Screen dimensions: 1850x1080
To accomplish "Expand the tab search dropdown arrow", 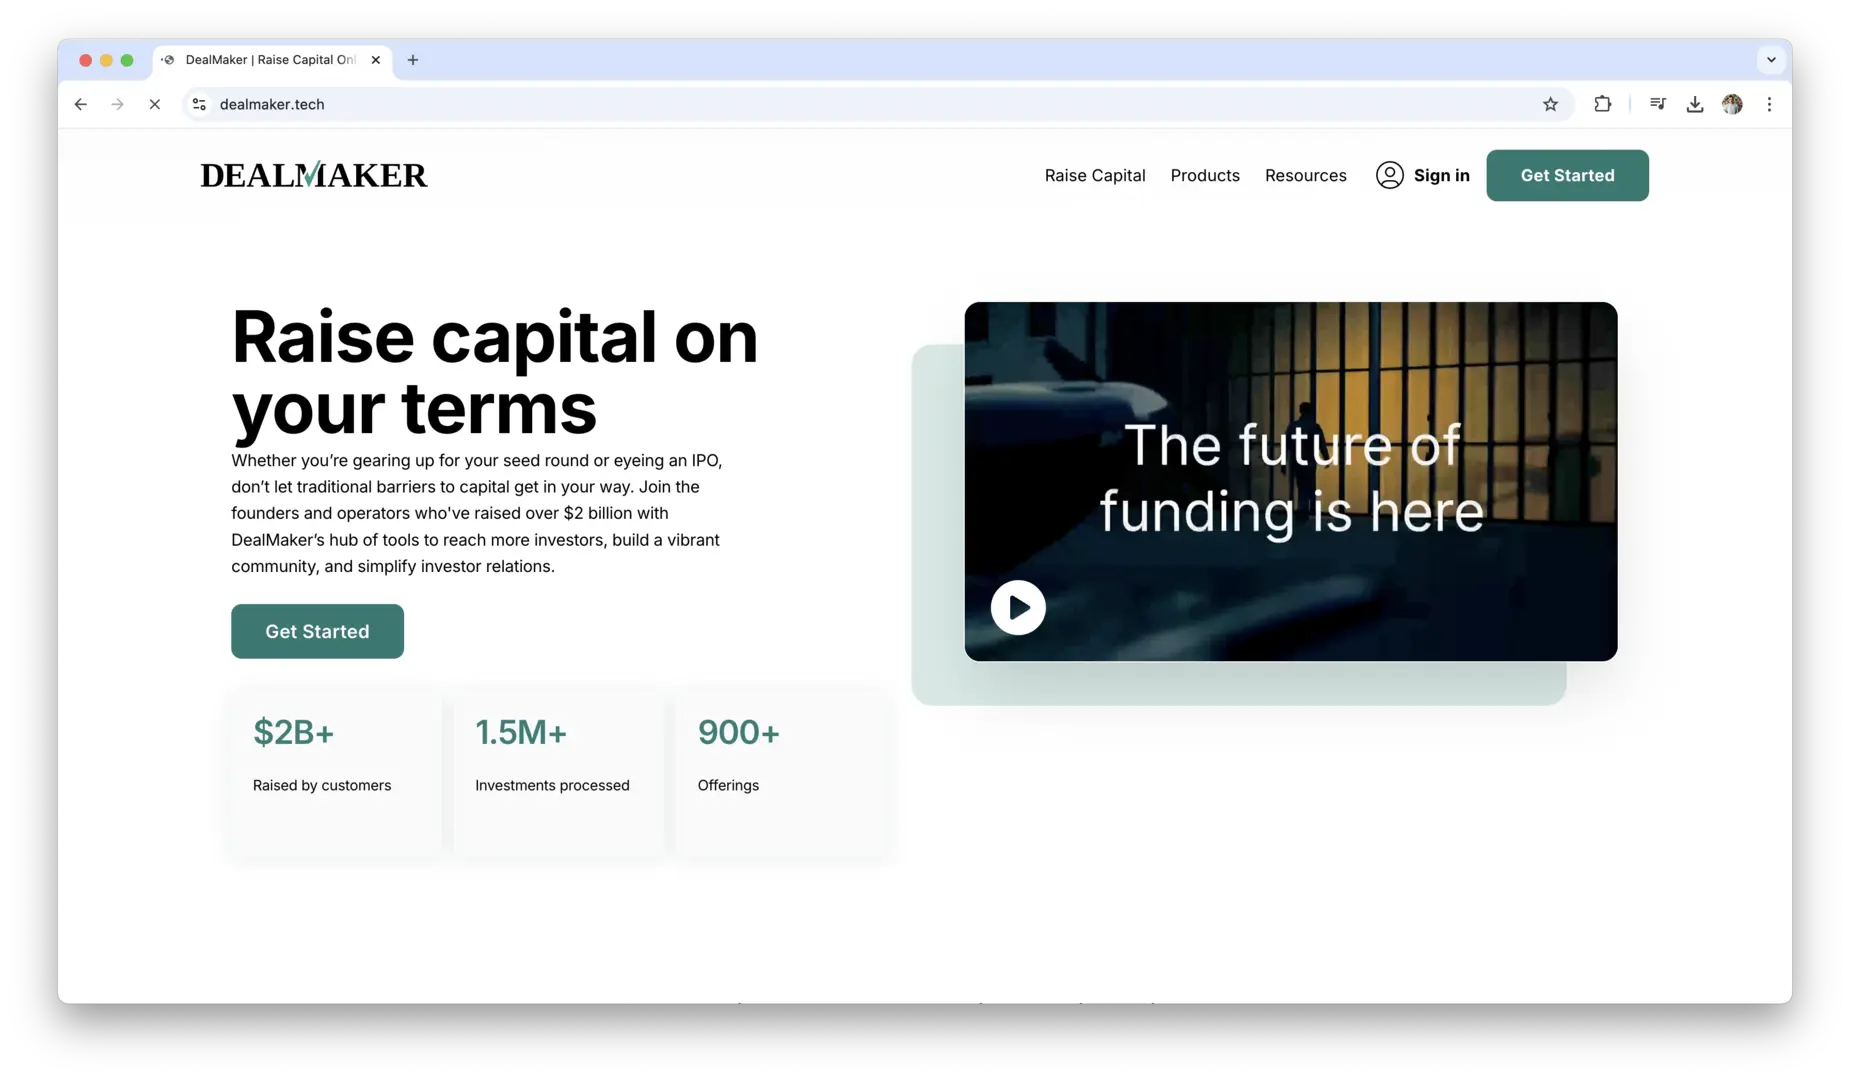I will [x=1770, y=60].
